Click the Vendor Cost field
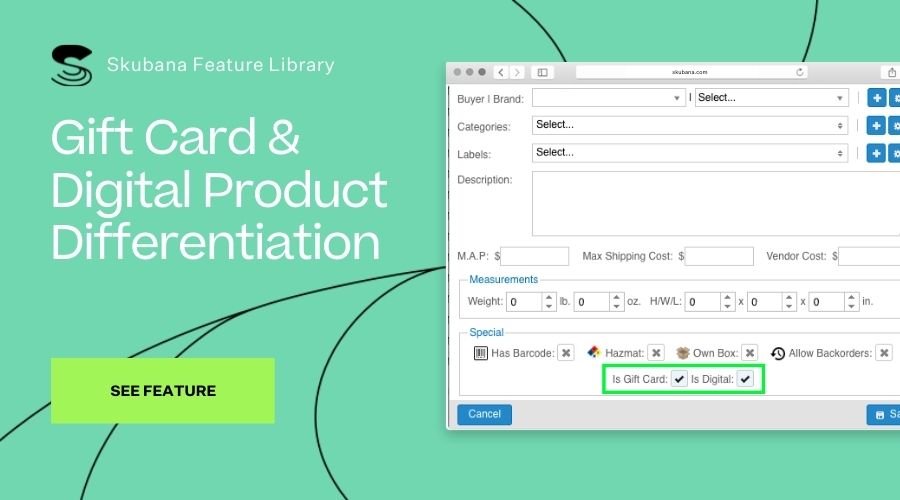This screenshot has height=500, width=900. (869, 256)
